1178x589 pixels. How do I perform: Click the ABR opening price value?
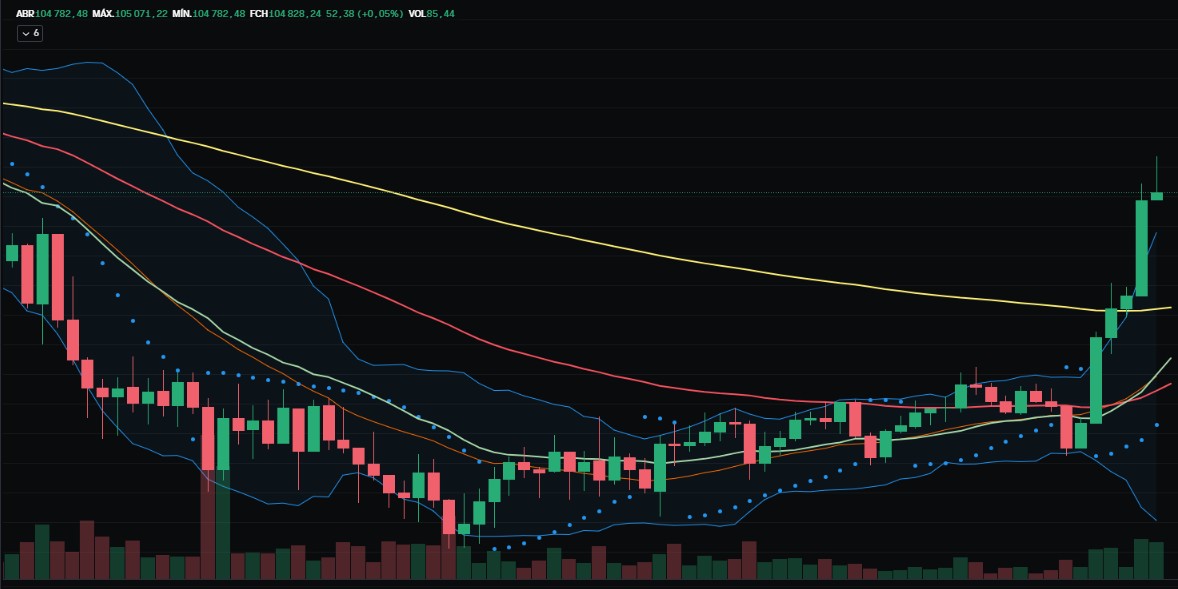[61, 14]
